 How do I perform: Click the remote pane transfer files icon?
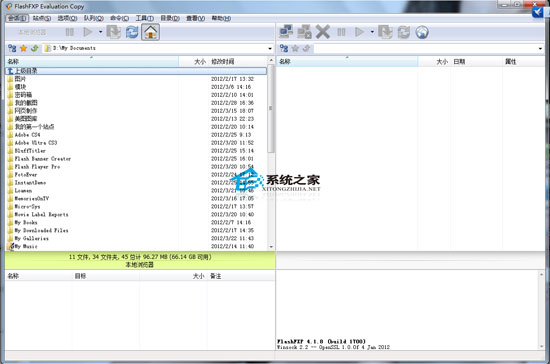(385, 32)
